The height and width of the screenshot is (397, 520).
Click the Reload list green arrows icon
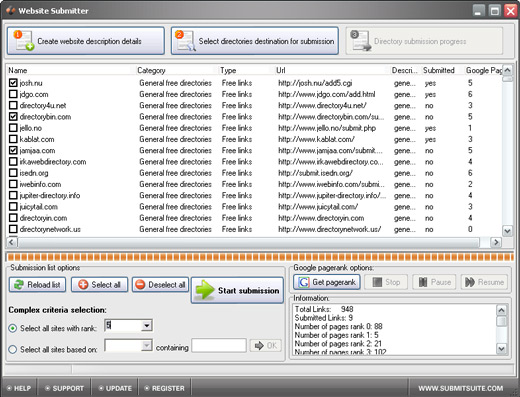(x=19, y=285)
